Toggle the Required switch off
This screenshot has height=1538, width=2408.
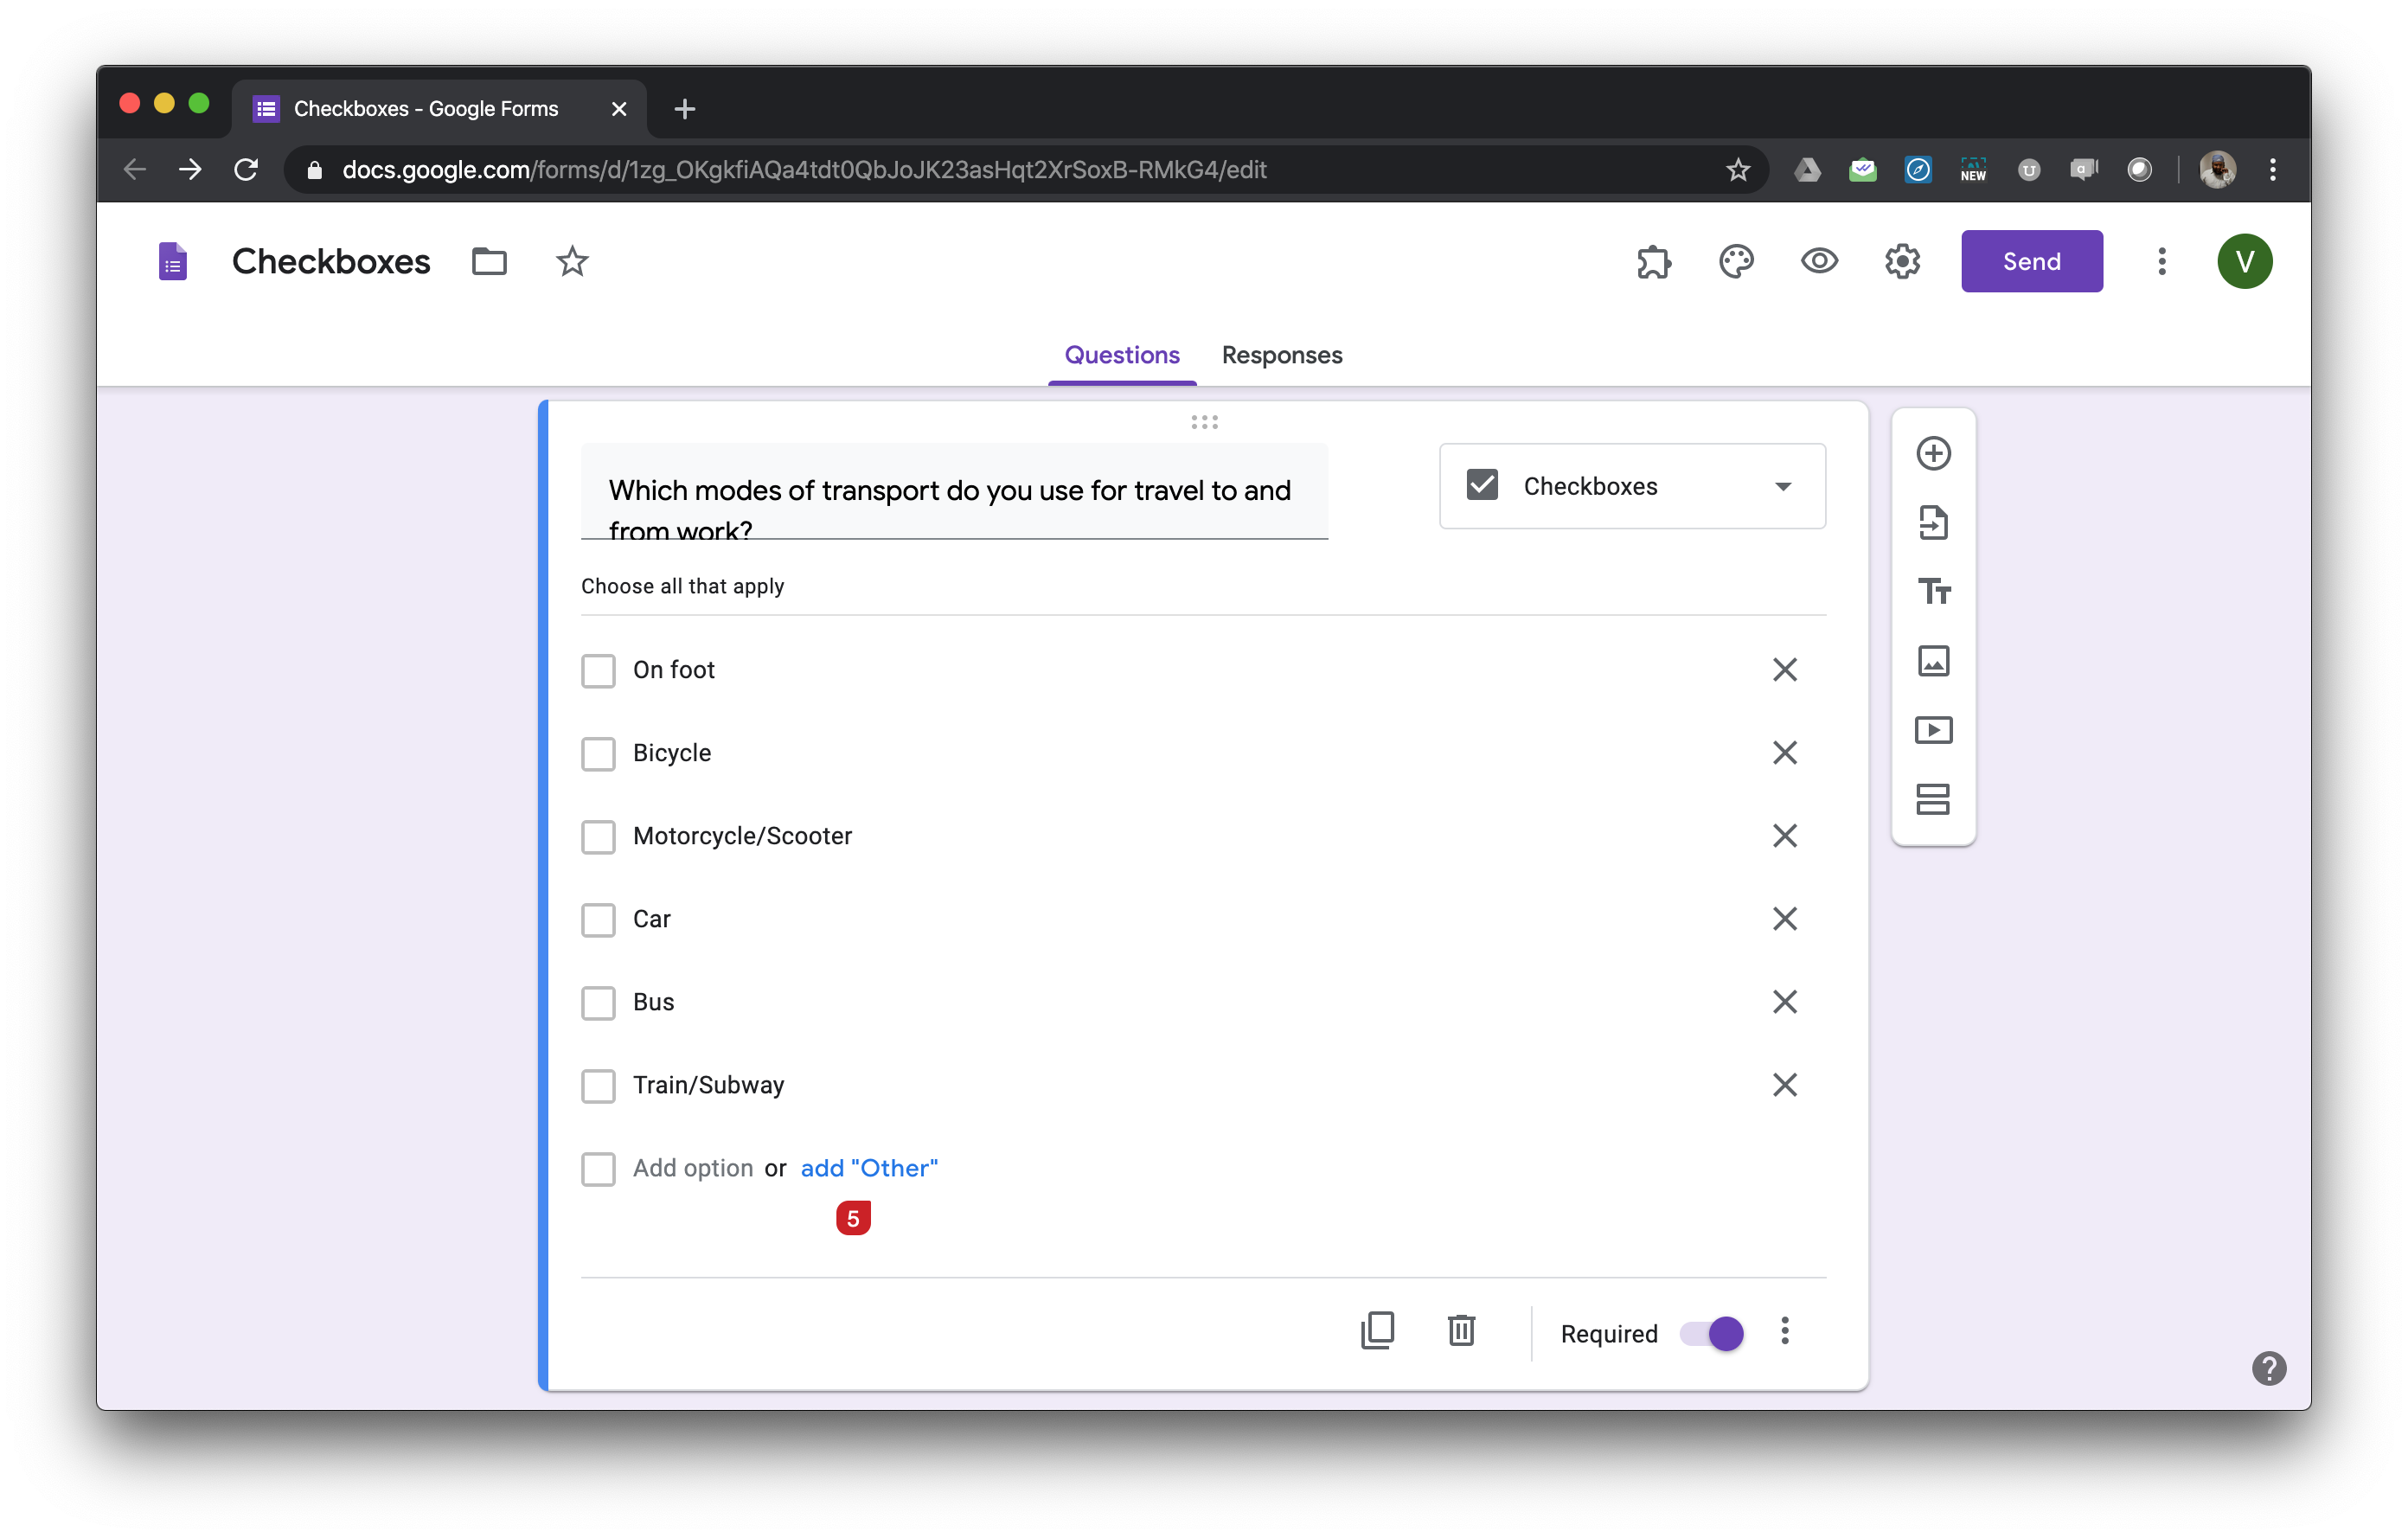pos(1713,1333)
